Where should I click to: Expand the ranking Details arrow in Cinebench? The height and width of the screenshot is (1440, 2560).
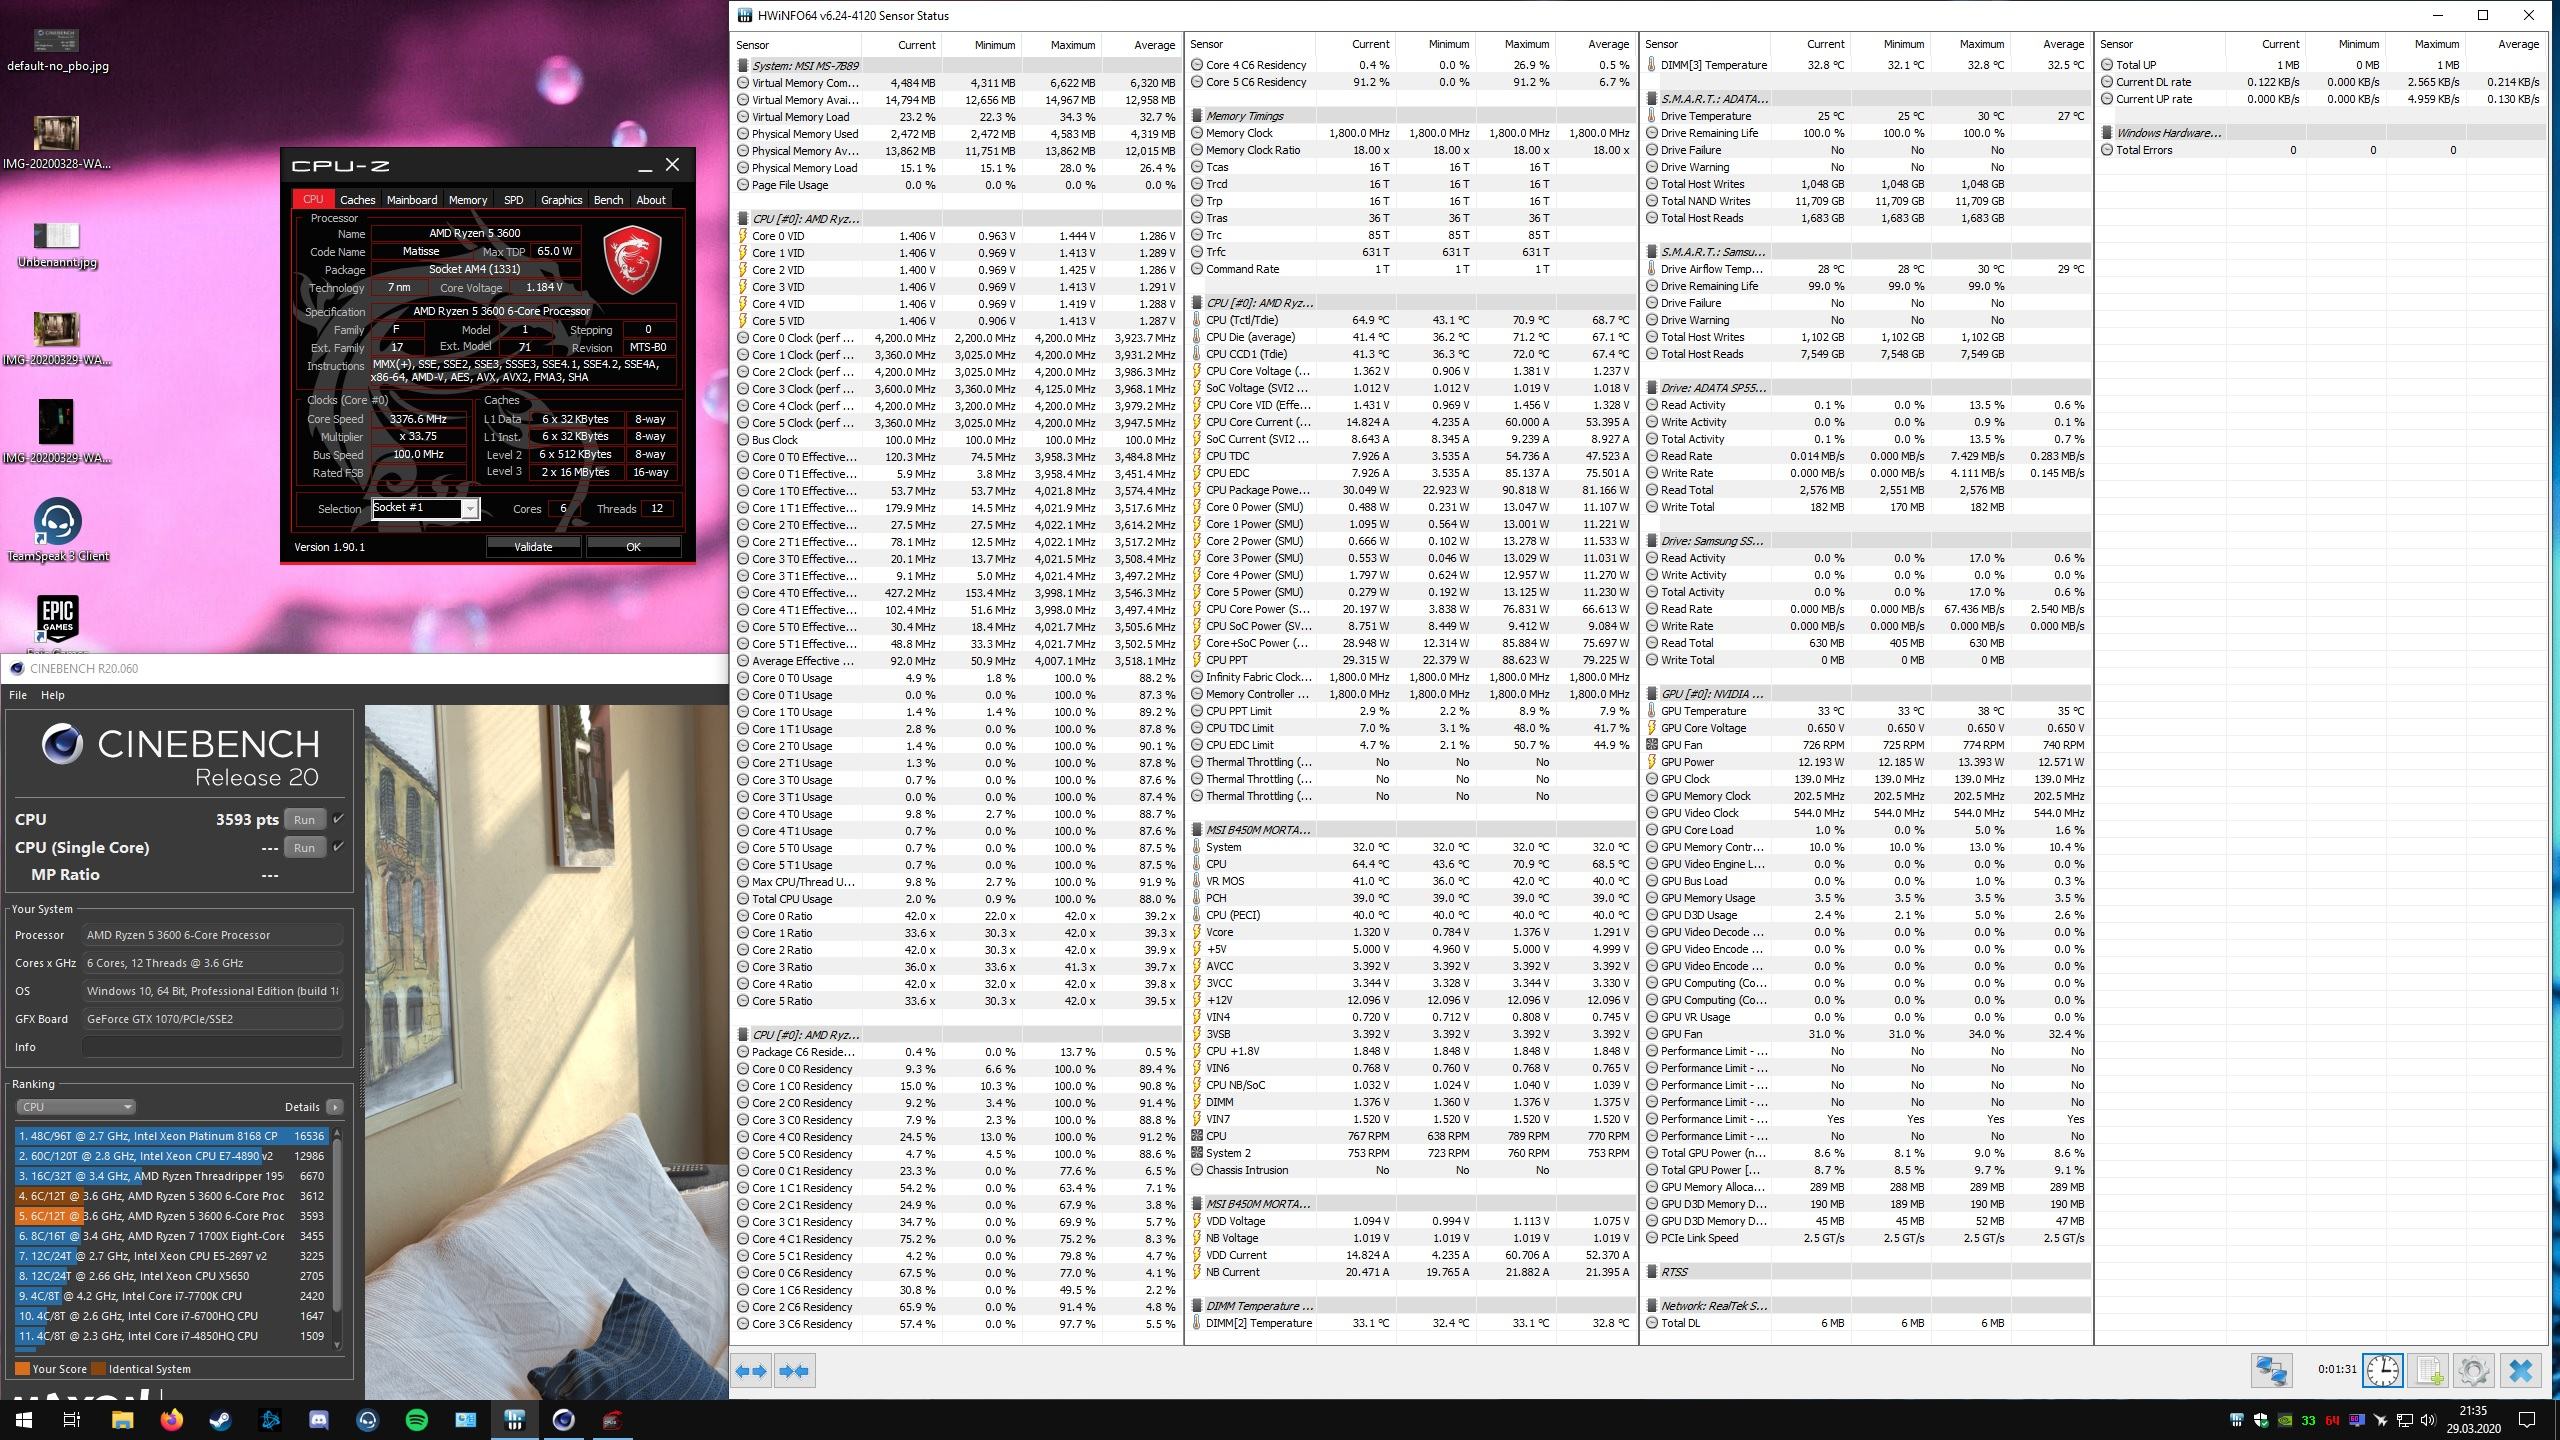pyautogui.click(x=334, y=1107)
